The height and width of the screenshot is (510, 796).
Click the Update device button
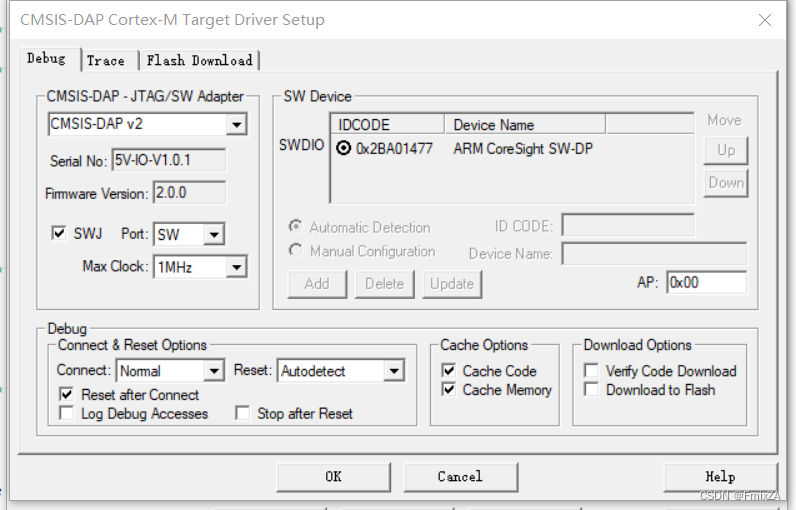pyautogui.click(x=452, y=284)
